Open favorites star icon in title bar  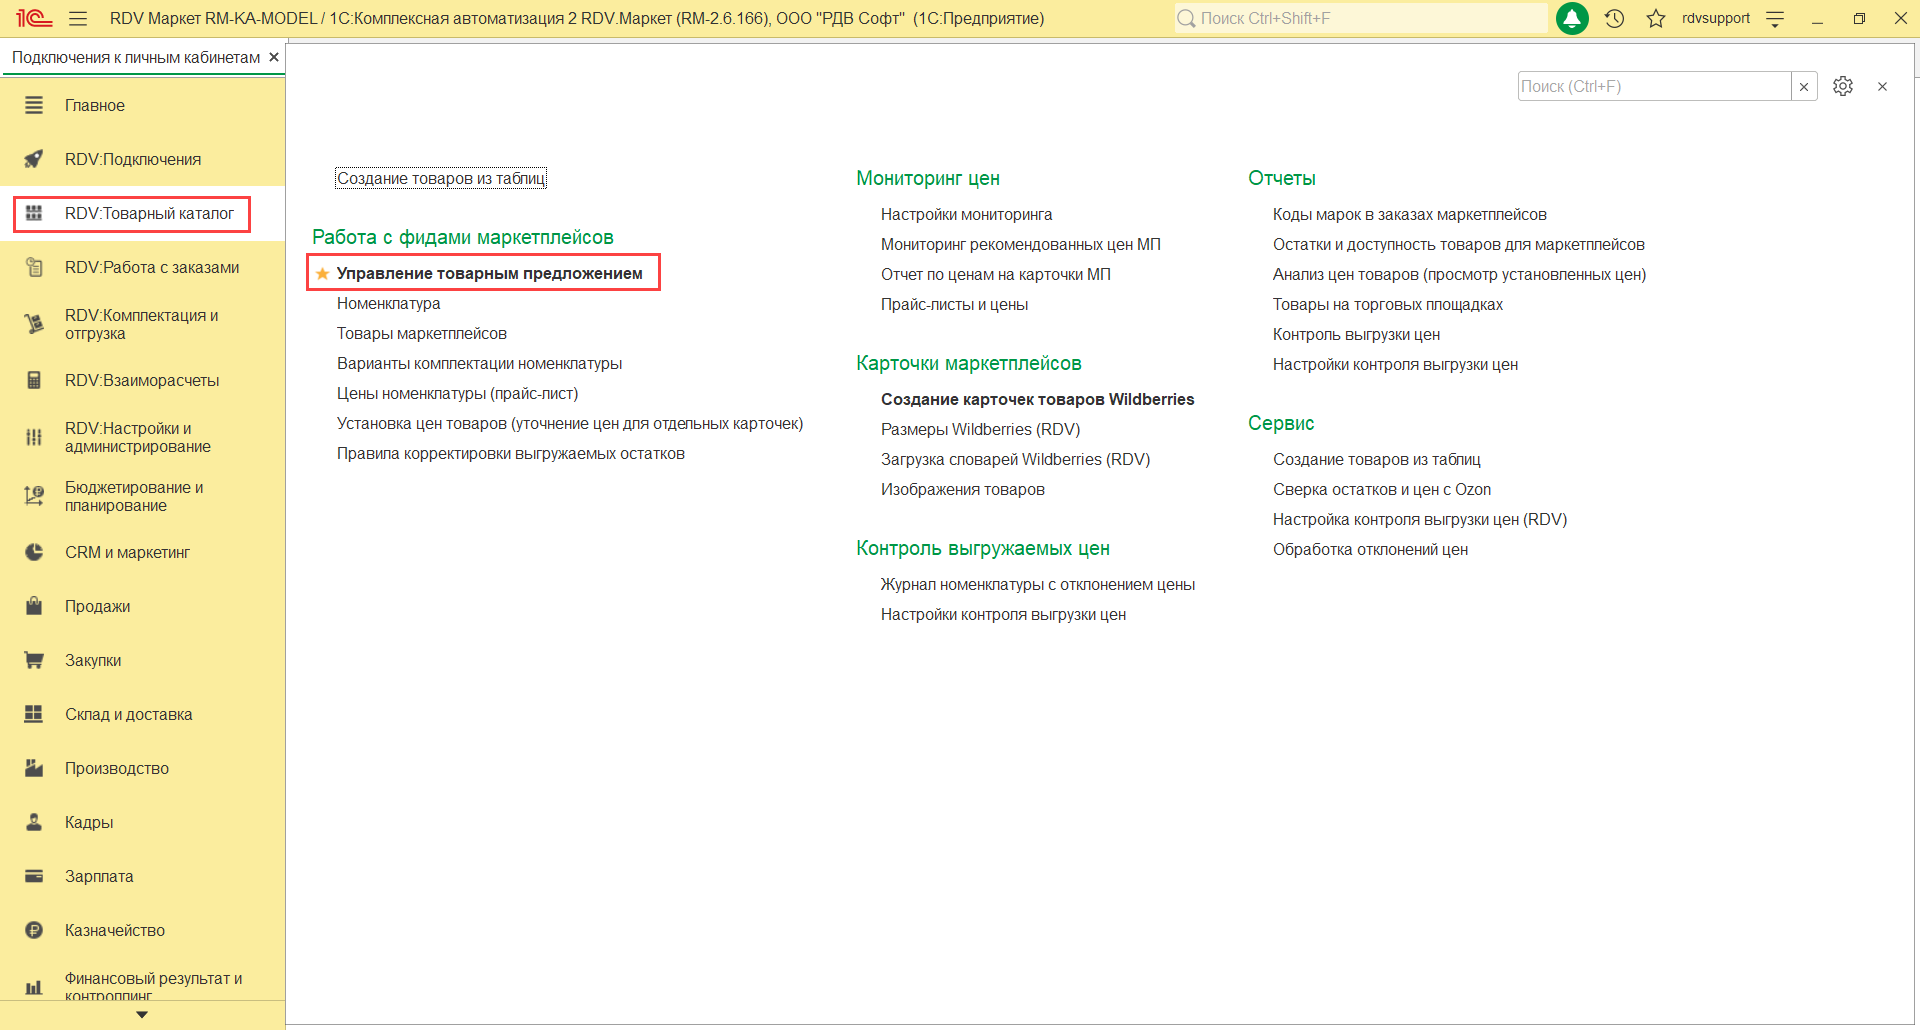pos(1656,18)
